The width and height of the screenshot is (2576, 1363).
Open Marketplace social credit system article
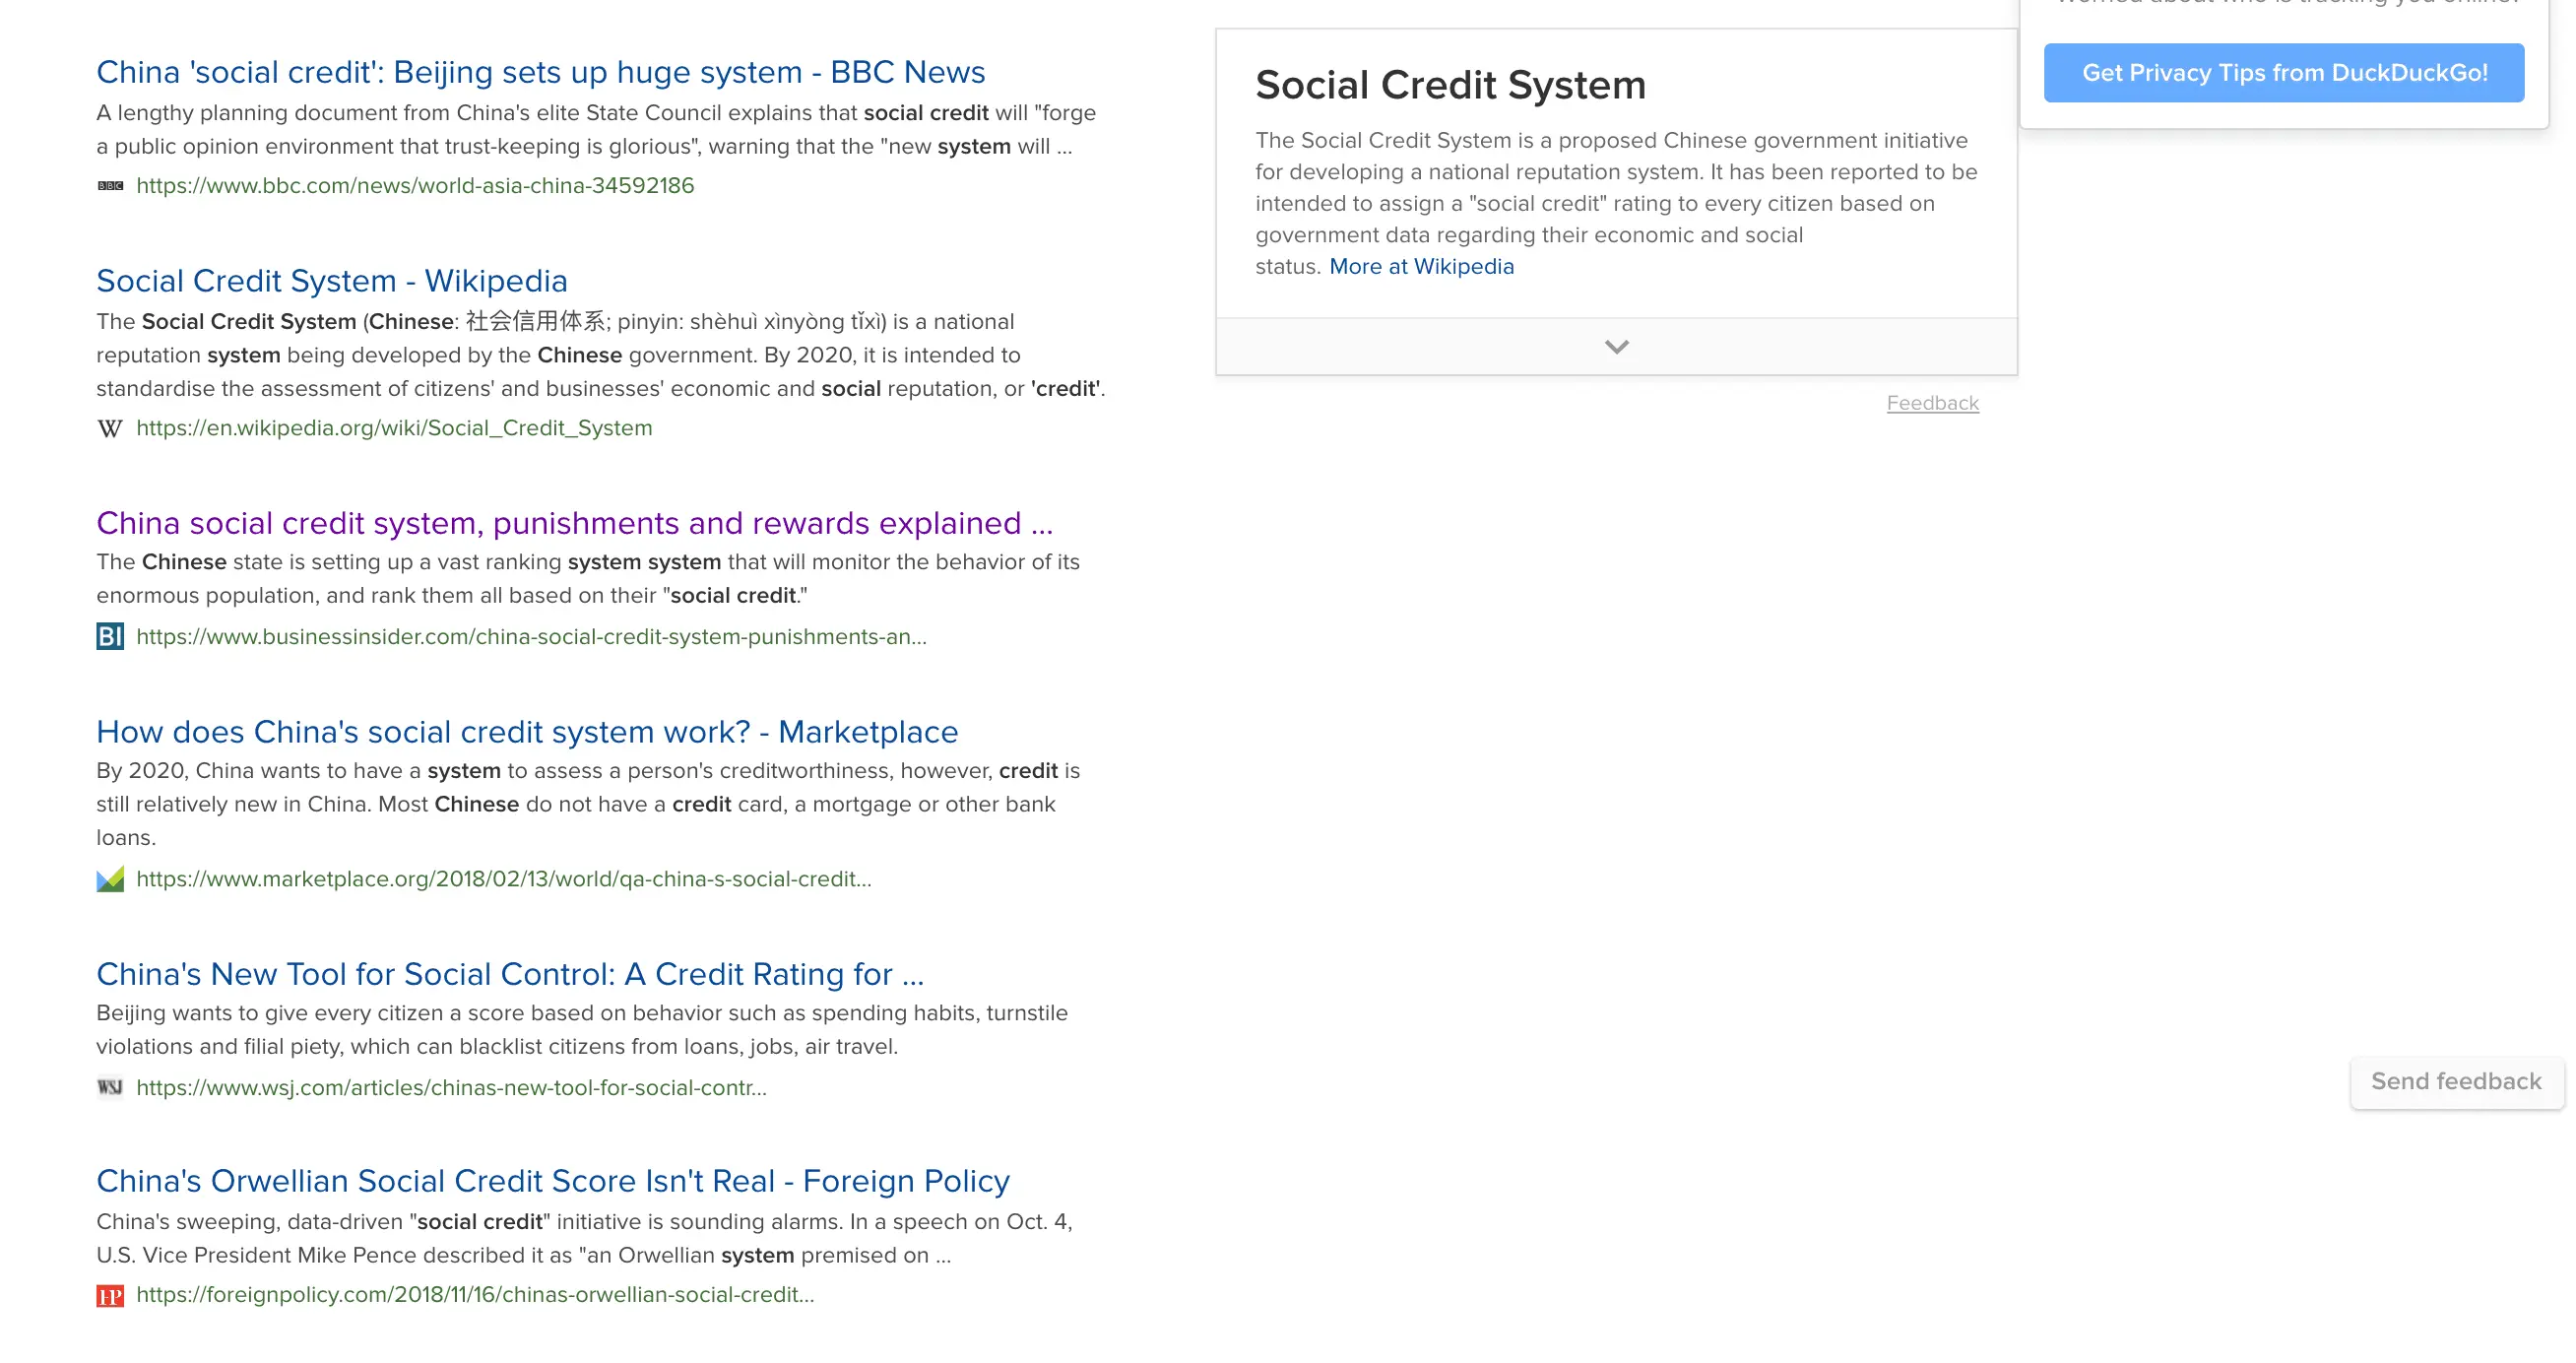coord(527,732)
